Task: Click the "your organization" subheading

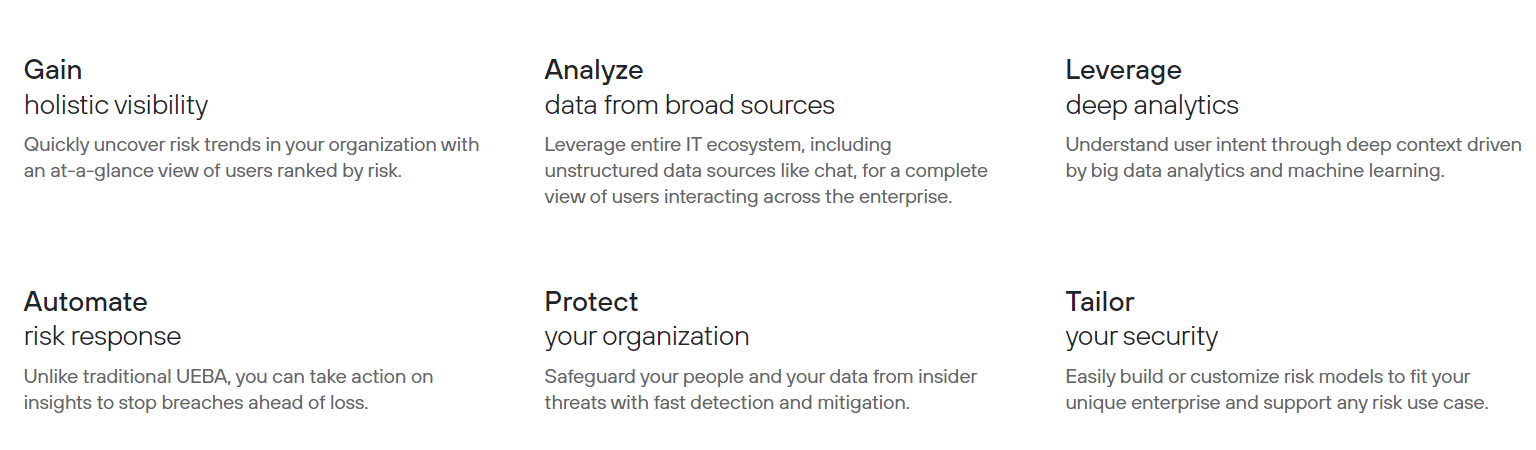Action: click(x=646, y=337)
